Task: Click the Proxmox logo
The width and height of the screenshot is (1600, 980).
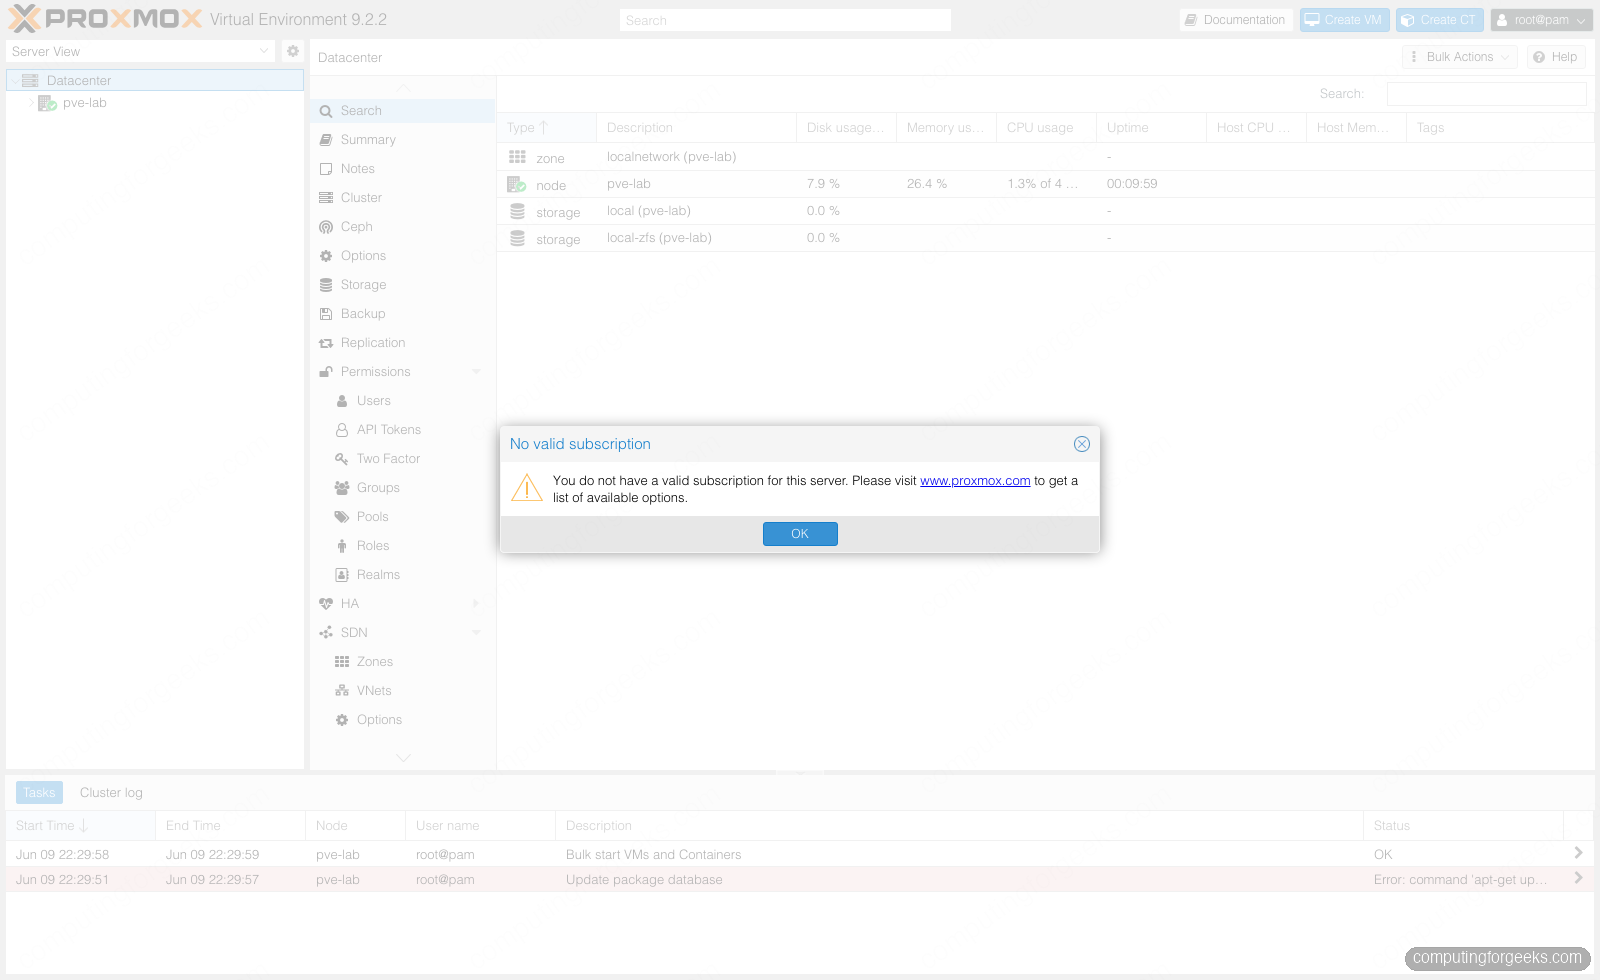Action: pos(106,19)
